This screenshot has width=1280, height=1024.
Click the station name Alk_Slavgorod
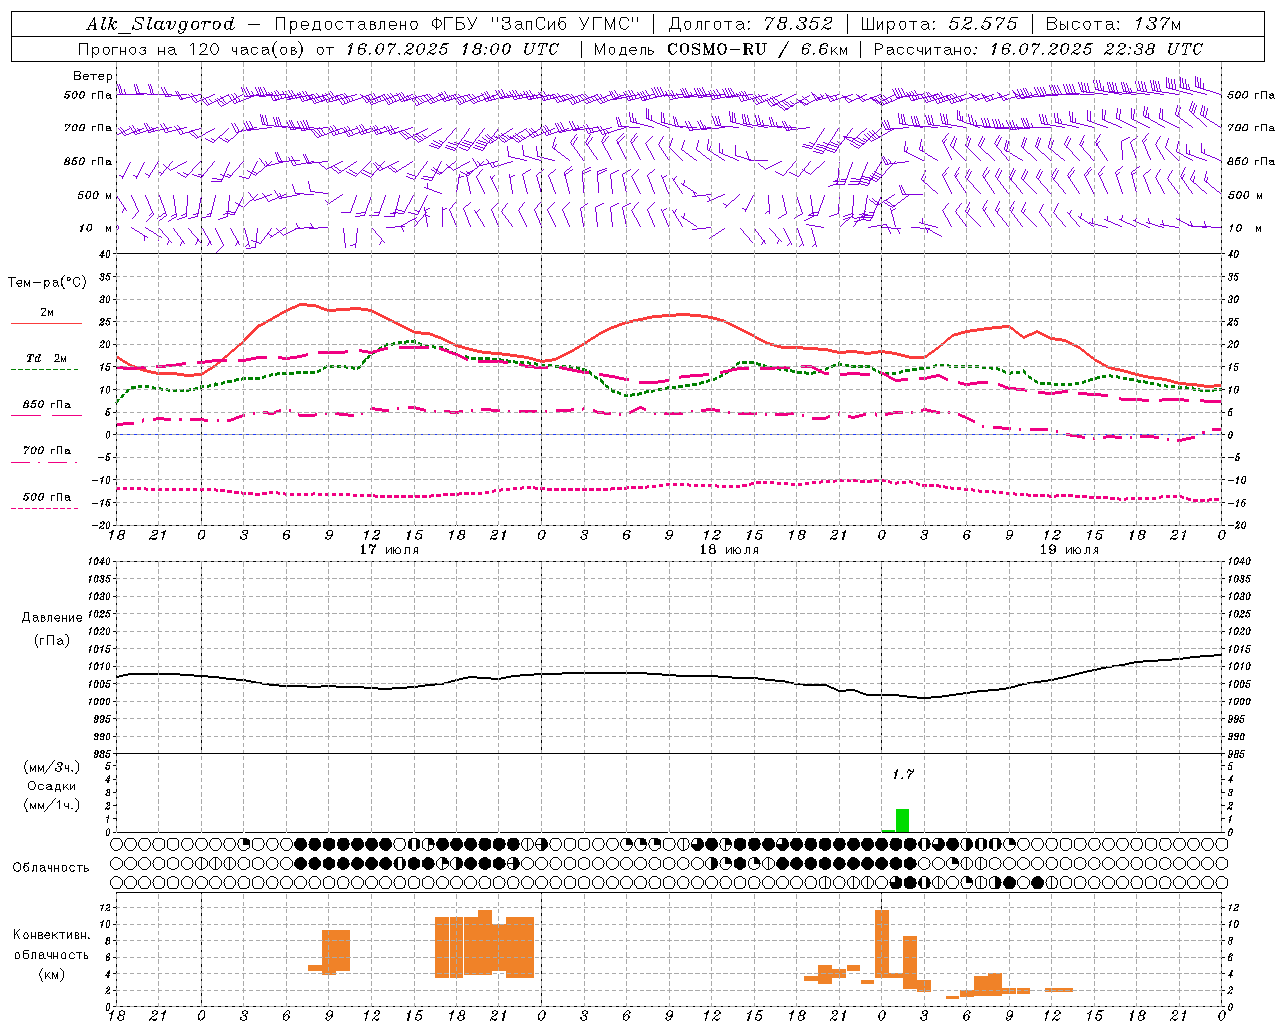click(161, 24)
